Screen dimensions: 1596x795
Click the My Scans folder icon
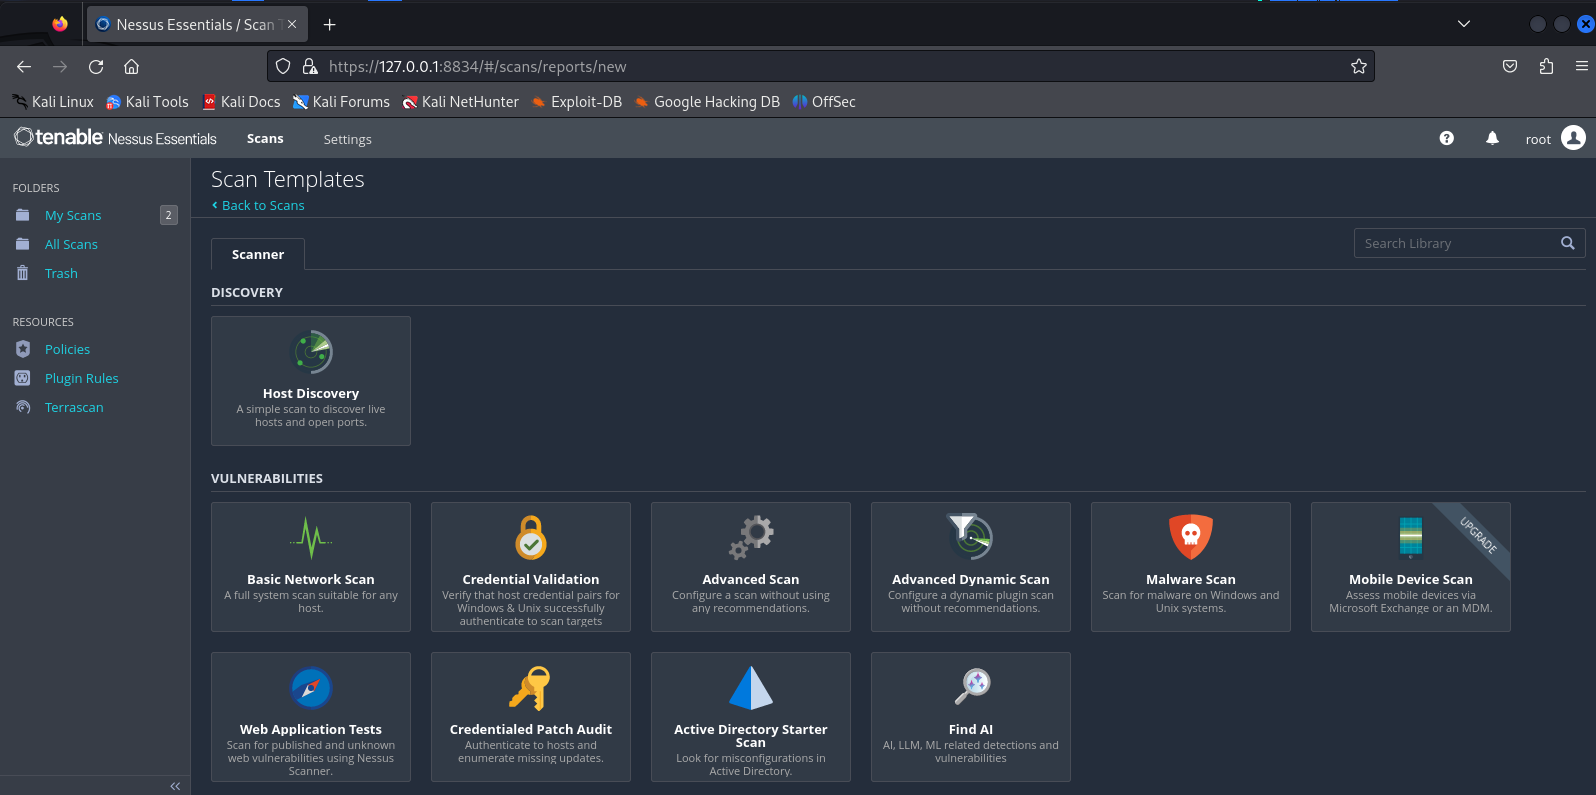coord(23,215)
